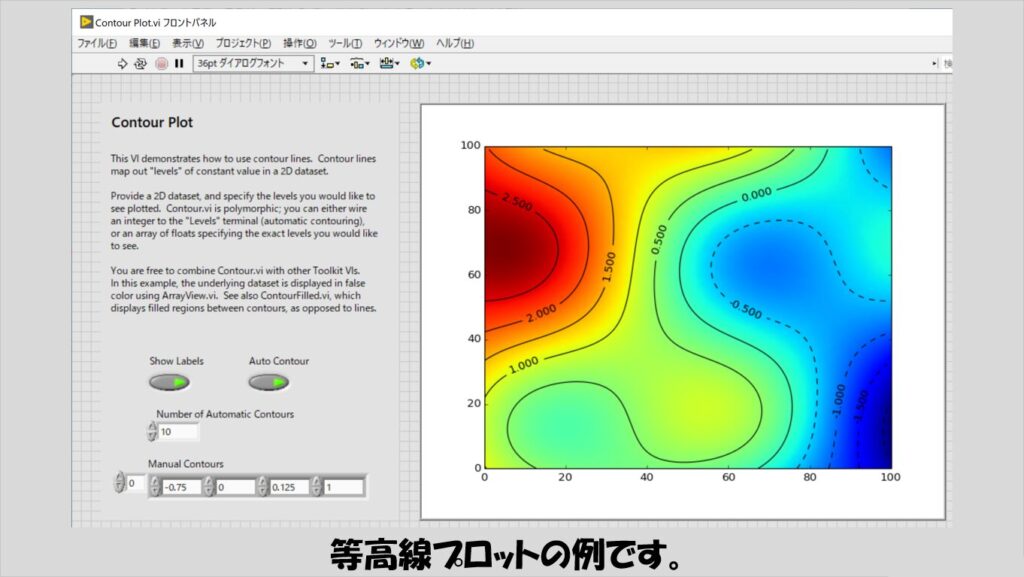Screen dimensions: 1024x577
Task: Start Run Continuously from the toolbar
Action: tap(141, 63)
